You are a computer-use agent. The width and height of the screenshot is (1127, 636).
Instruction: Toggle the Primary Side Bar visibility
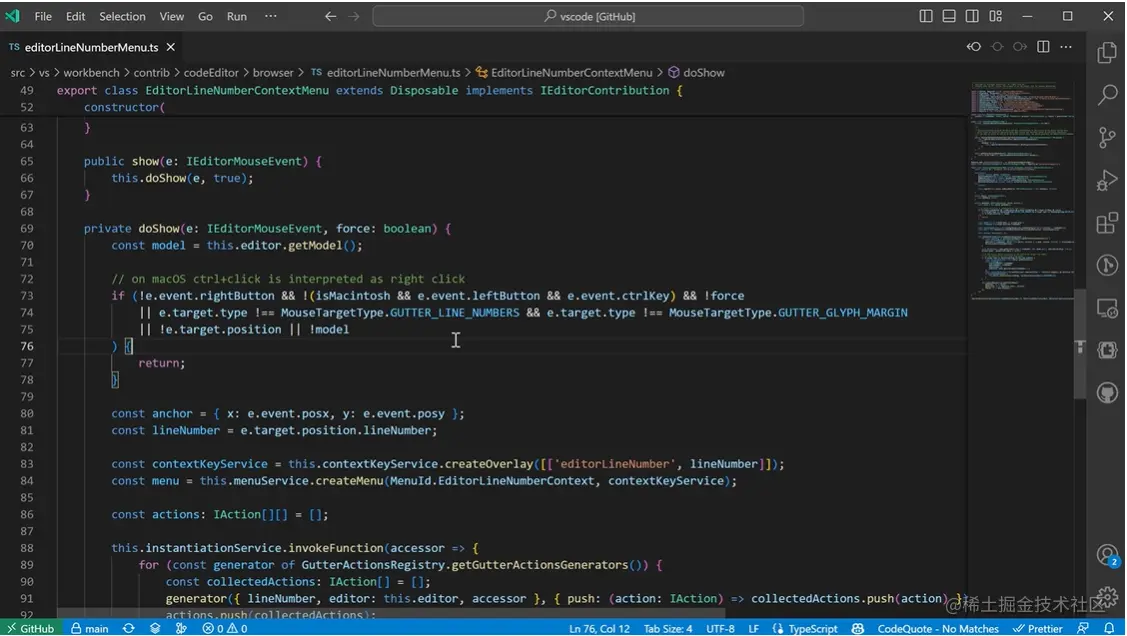(x=926, y=16)
